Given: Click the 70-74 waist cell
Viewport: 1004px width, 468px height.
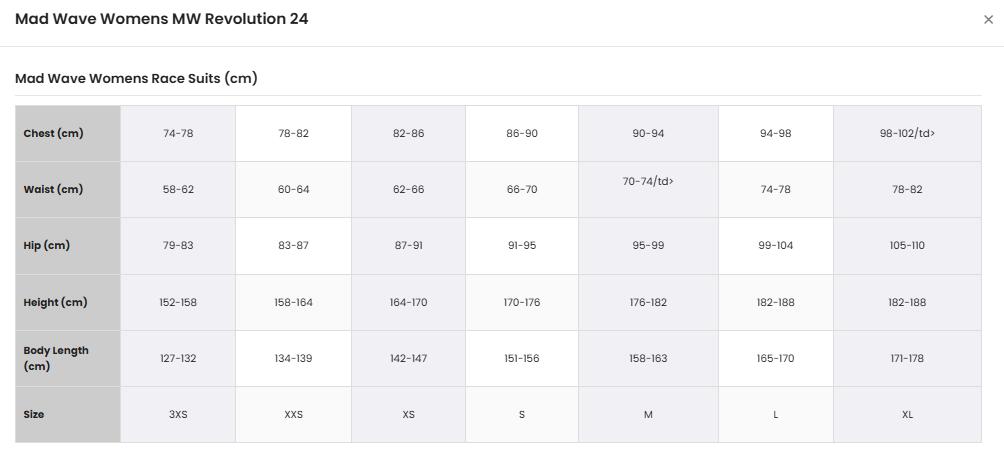Looking at the screenshot, I should pyautogui.click(x=648, y=190).
